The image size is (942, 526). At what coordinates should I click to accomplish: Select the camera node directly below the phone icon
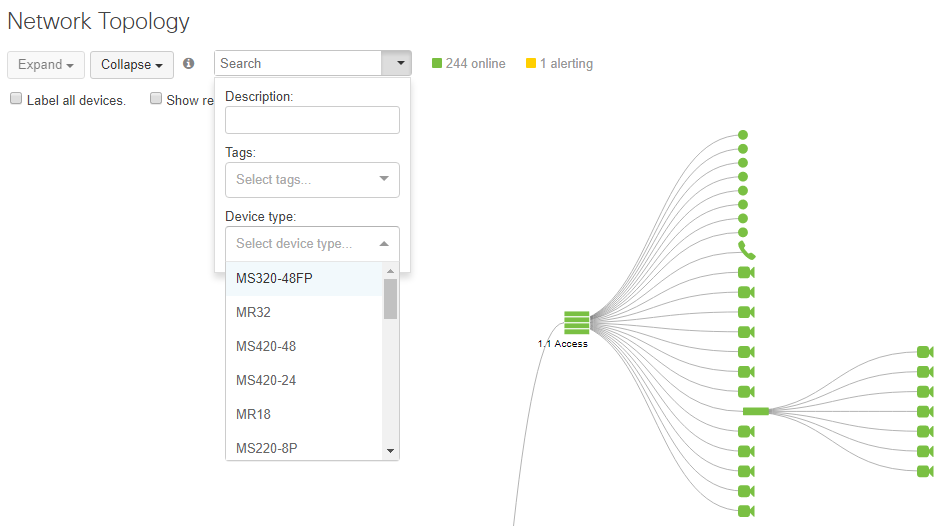[x=746, y=273]
